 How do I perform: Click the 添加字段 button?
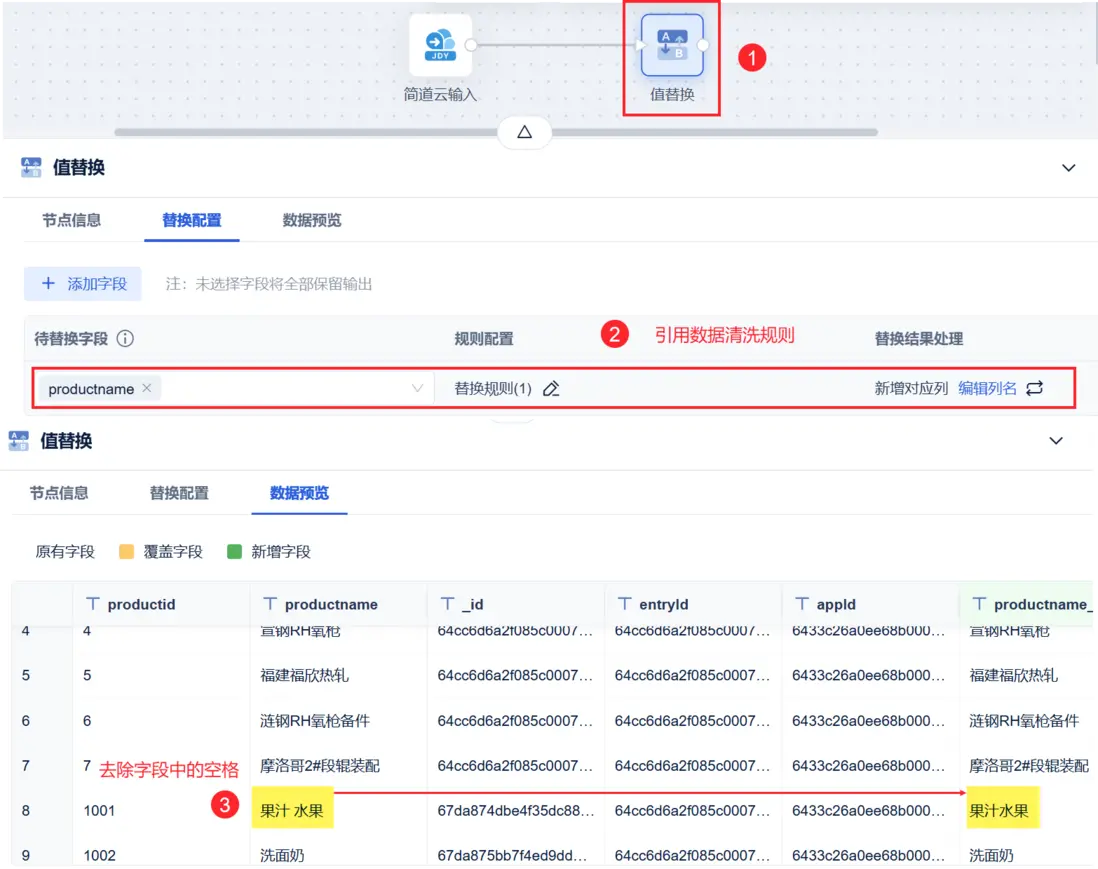(83, 284)
